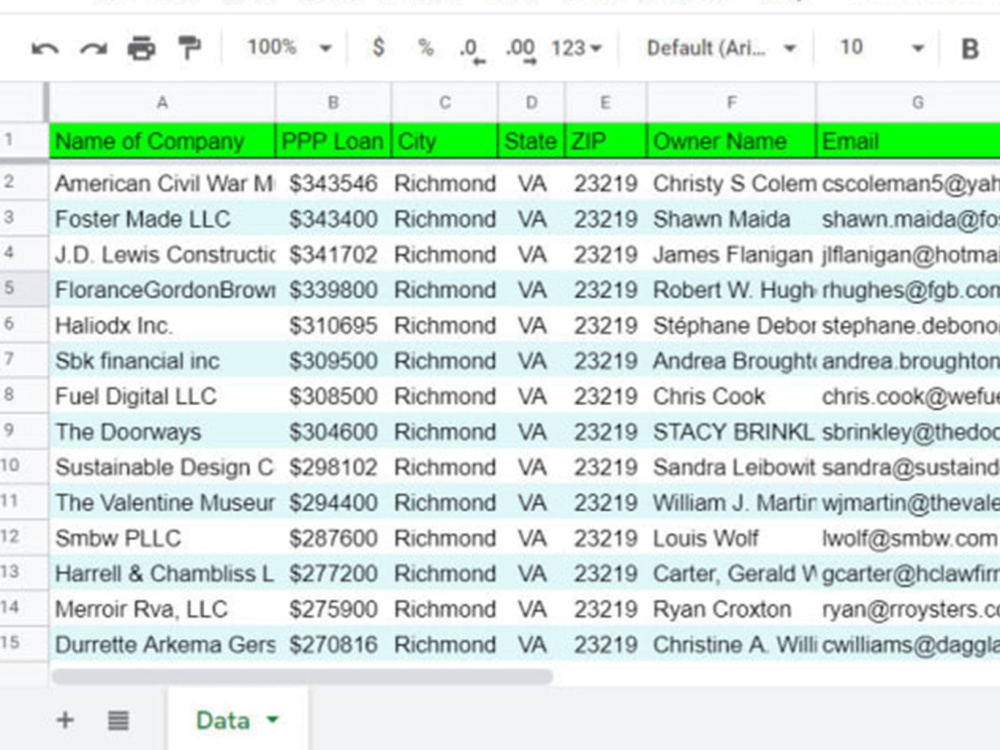Click loan value $310695
The height and width of the screenshot is (750, 1000).
tap(334, 326)
